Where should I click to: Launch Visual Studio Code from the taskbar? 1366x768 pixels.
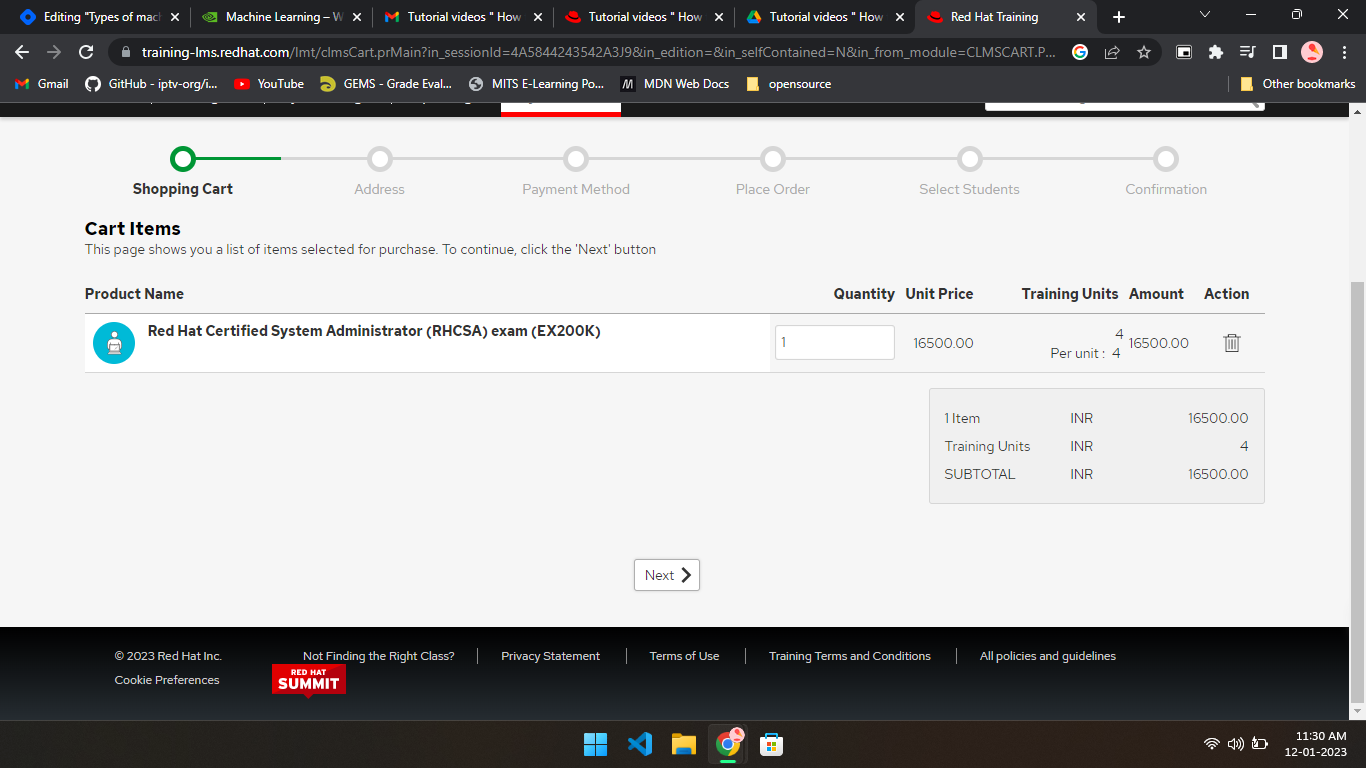(639, 744)
